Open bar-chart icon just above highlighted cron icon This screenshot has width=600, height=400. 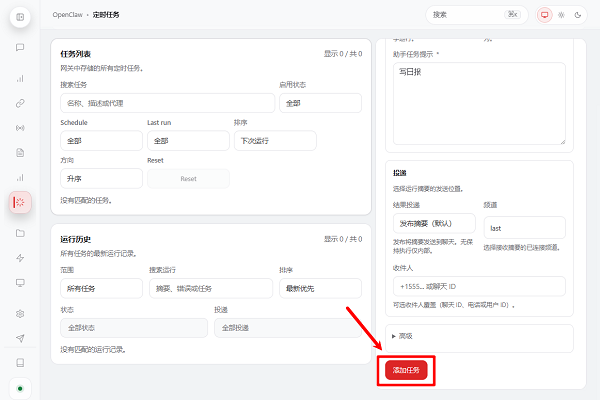click(x=20, y=178)
